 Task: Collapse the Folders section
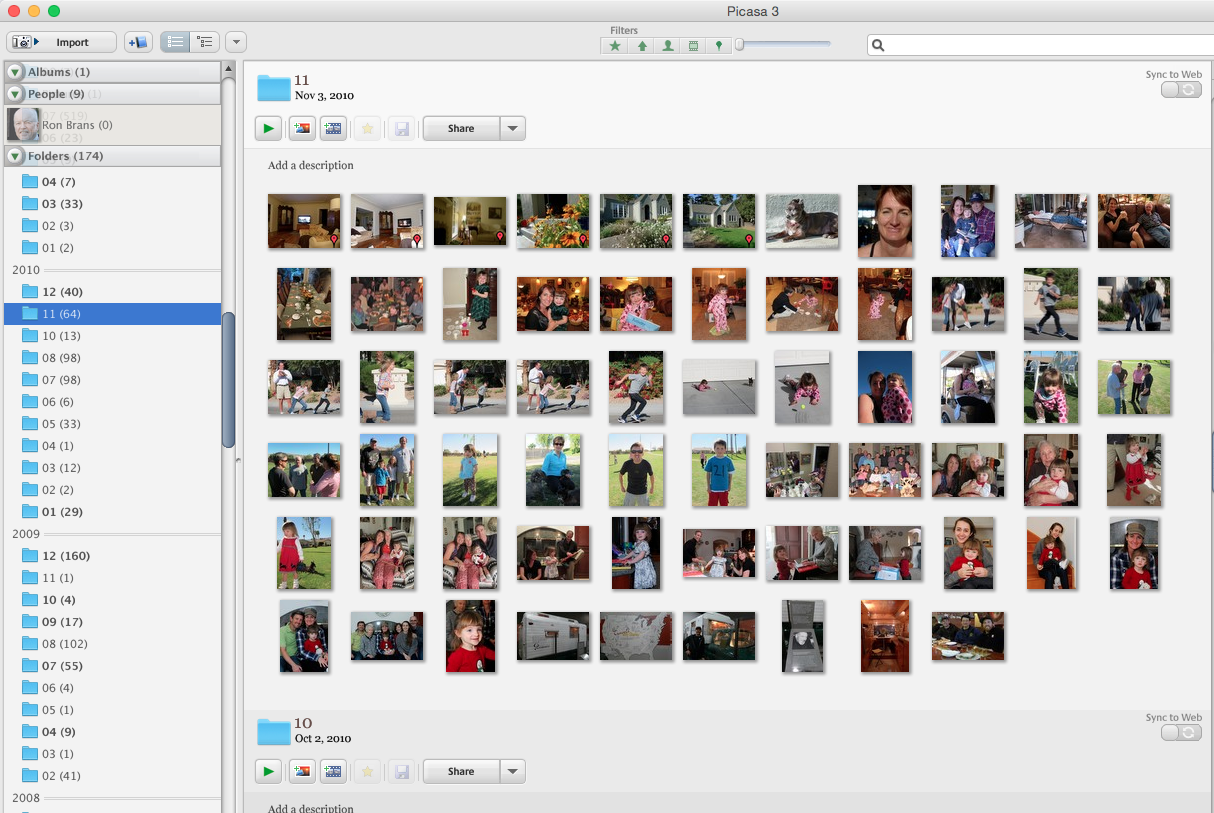(x=15, y=156)
